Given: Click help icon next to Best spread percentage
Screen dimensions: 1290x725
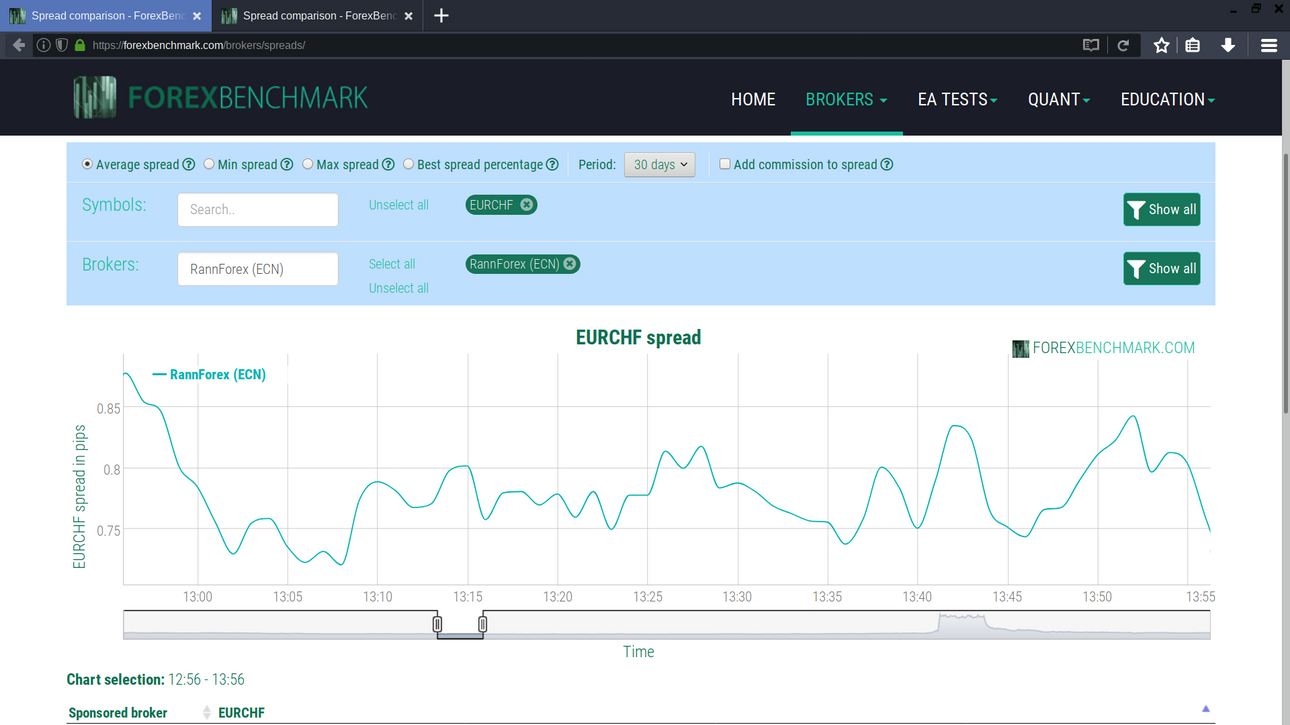Looking at the screenshot, I should click(x=552, y=165).
